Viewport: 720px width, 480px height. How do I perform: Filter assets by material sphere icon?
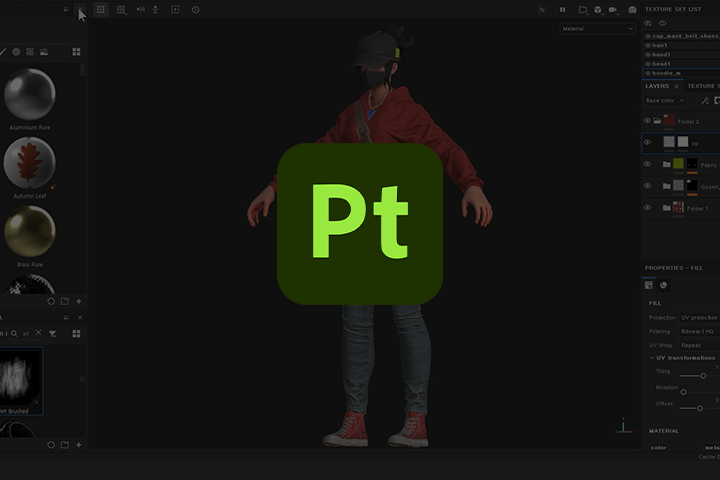click(x=16, y=52)
